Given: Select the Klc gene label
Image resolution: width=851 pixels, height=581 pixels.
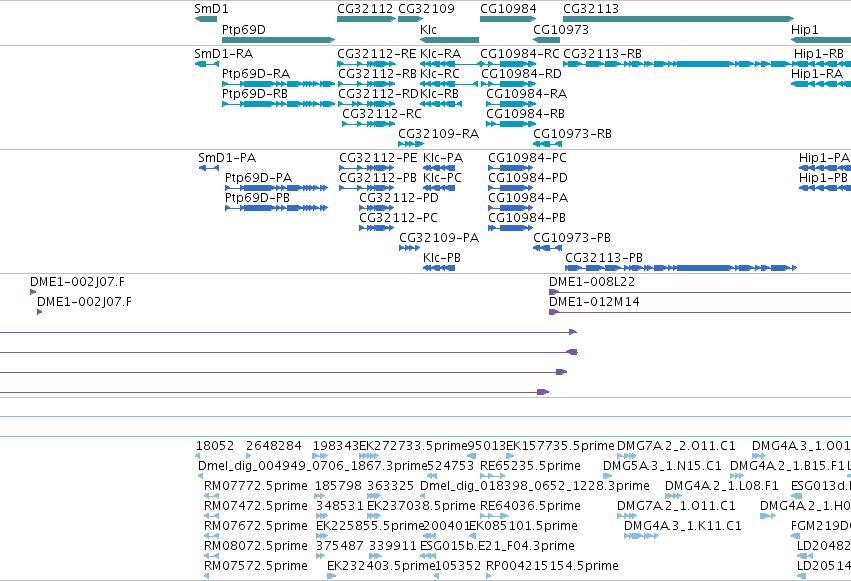Looking at the screenshot, I should [x=428, y=29].
